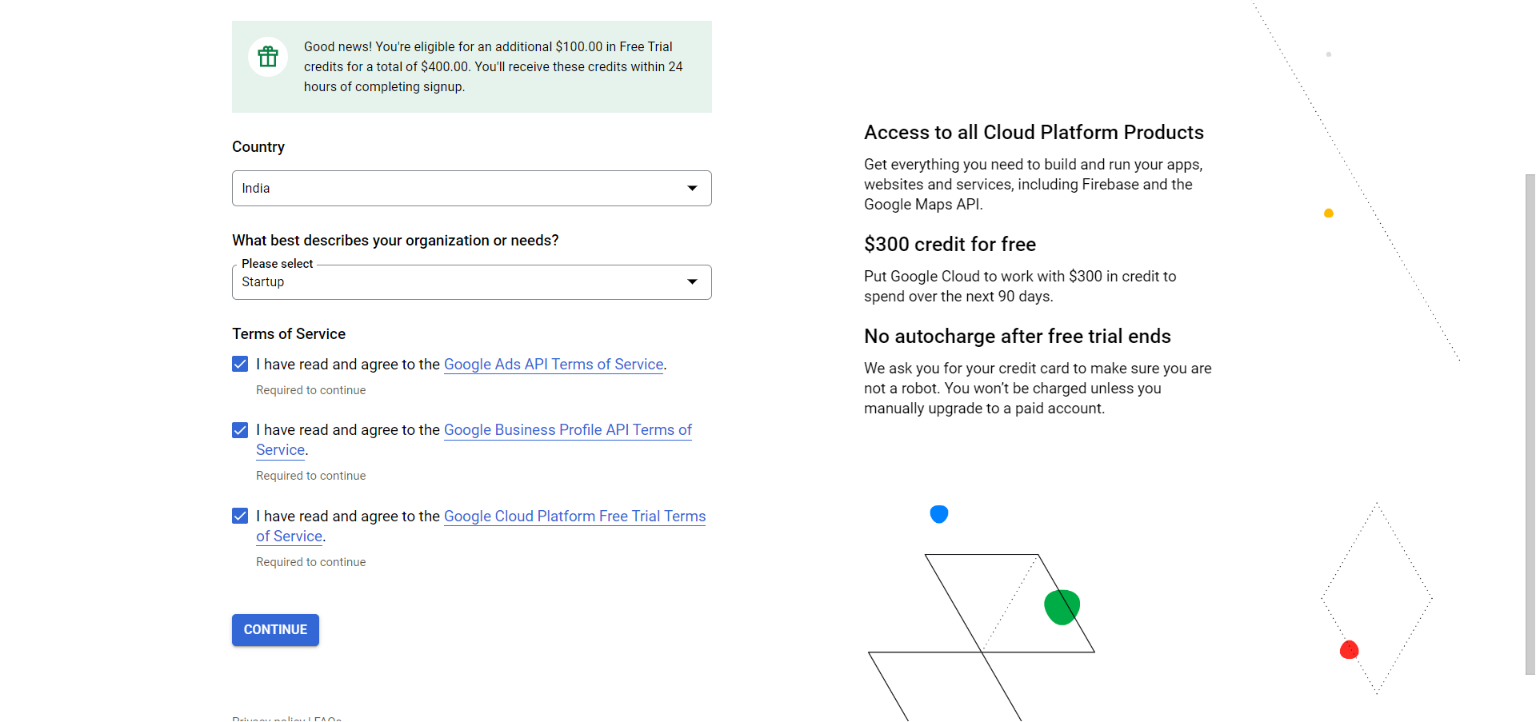Click the CONTINUE button
Viewport: 1536px width, 722px height.
click(x=275, y=630)
